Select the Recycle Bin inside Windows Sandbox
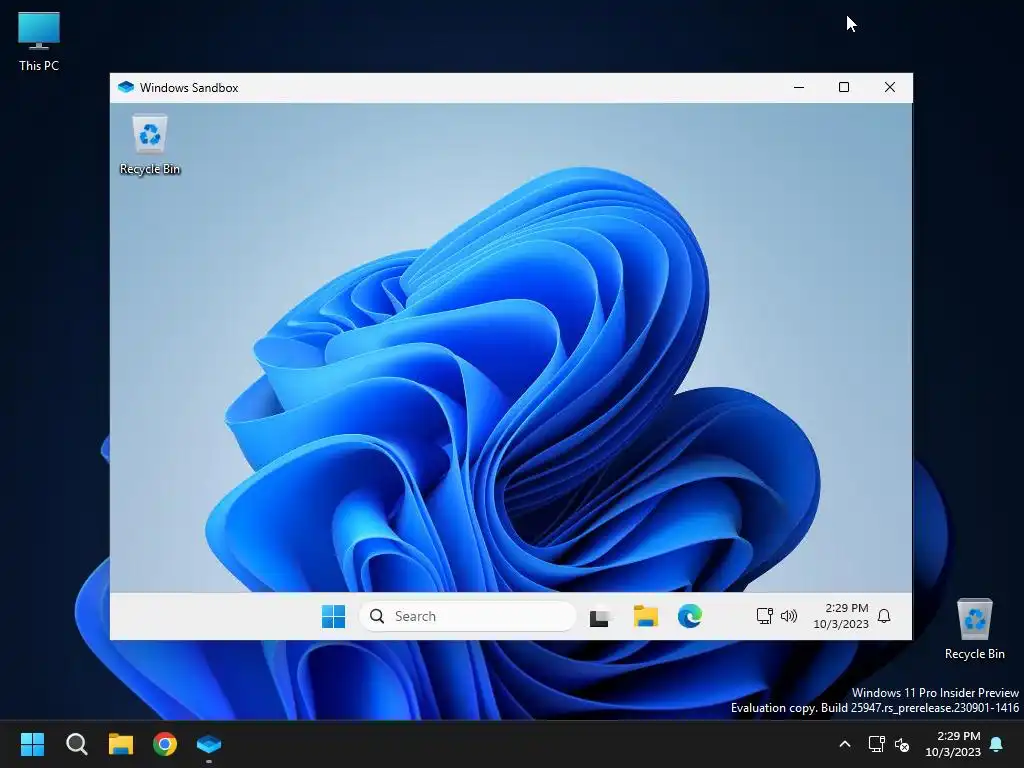Viewport: 1024px width, 768px height. click(150, 145)
